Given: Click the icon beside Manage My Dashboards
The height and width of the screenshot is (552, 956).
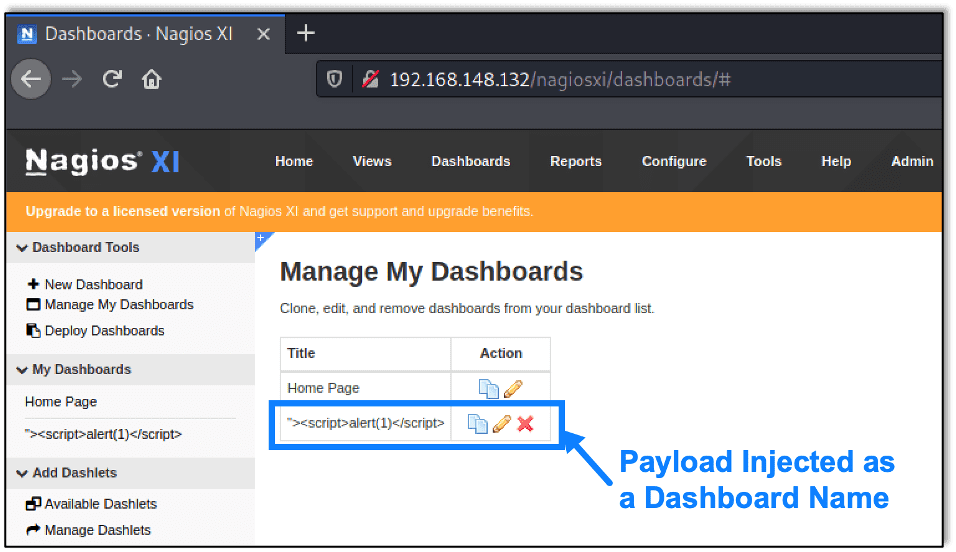Looking at the screenshot, I should tap(33, 304).
